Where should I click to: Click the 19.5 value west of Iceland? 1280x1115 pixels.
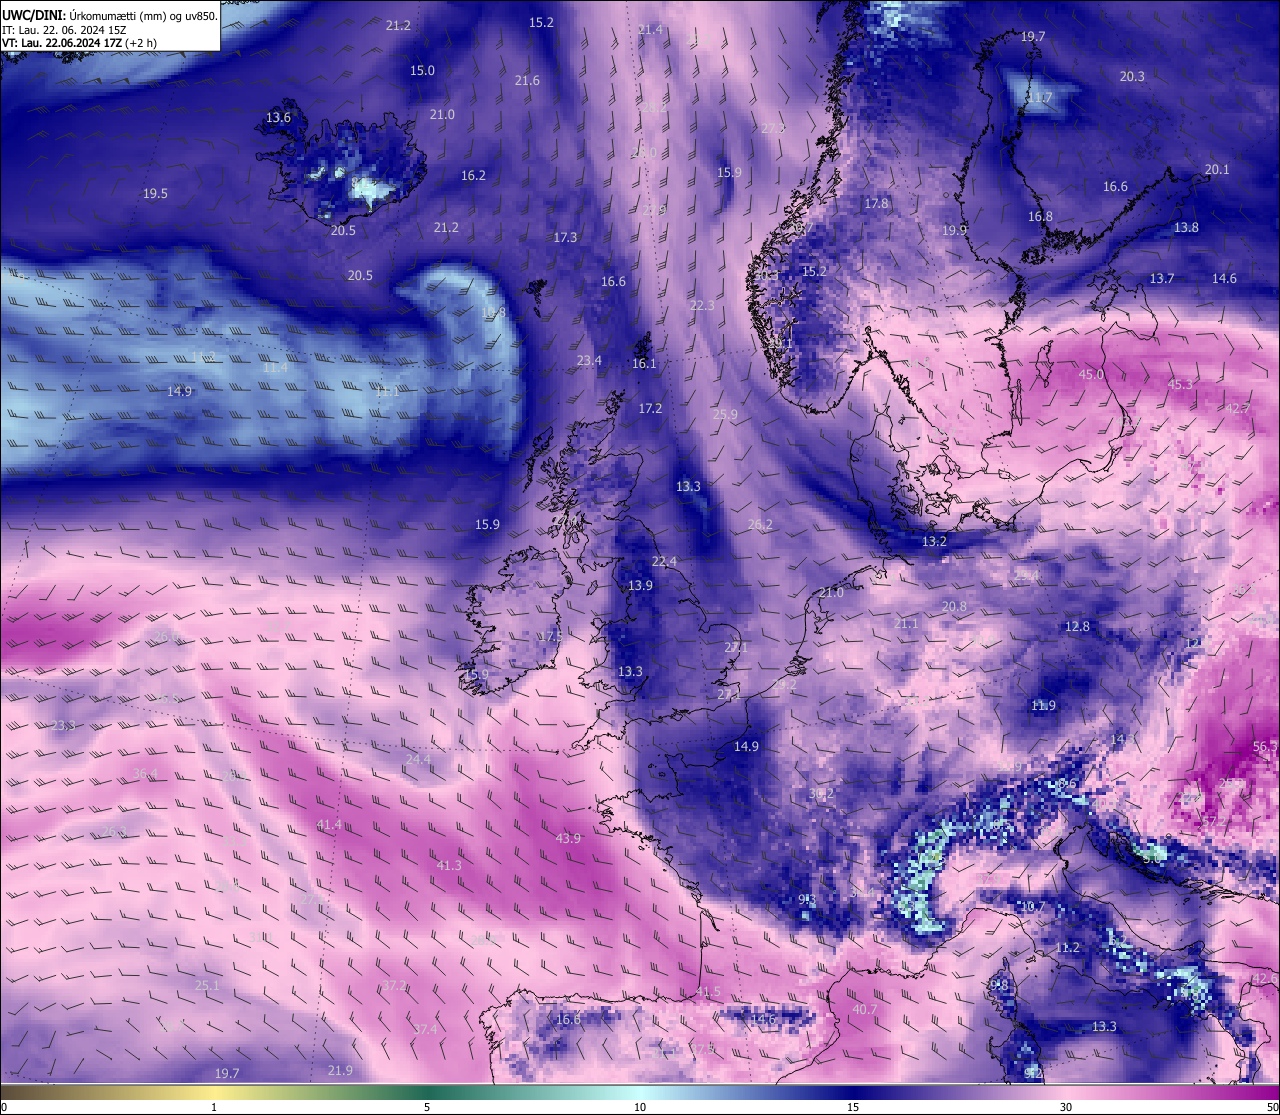pos(155,194)
